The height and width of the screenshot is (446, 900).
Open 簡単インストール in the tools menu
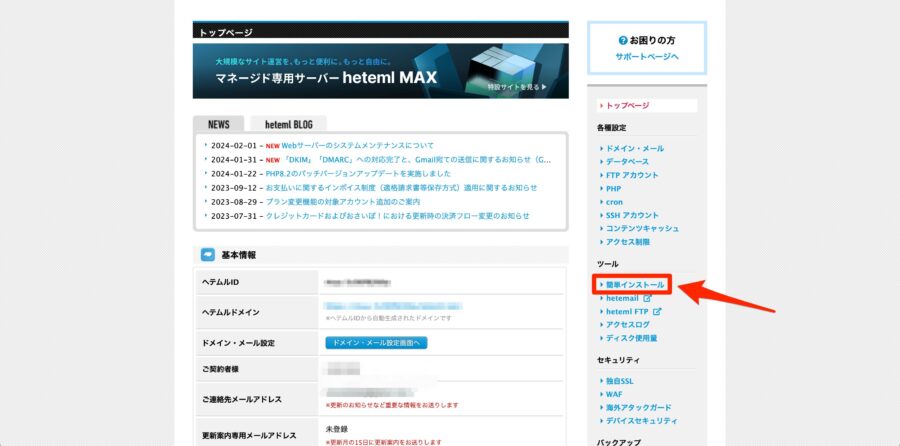(634, 285)
